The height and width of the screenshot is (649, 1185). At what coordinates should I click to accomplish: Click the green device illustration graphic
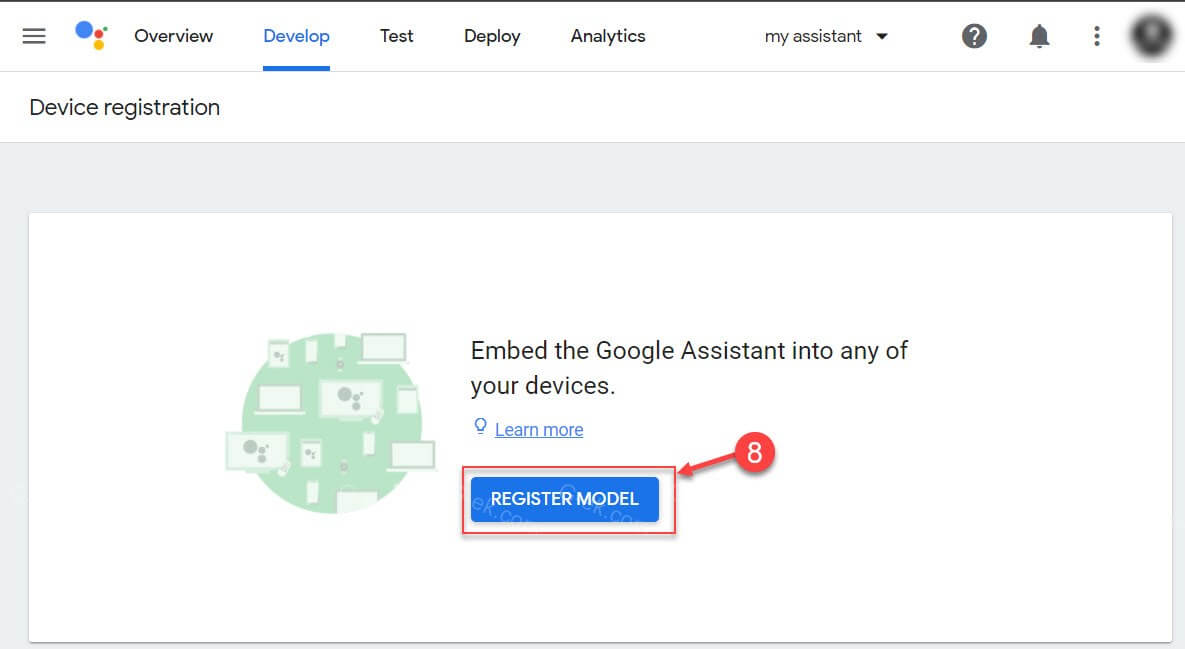pos(330,420)
